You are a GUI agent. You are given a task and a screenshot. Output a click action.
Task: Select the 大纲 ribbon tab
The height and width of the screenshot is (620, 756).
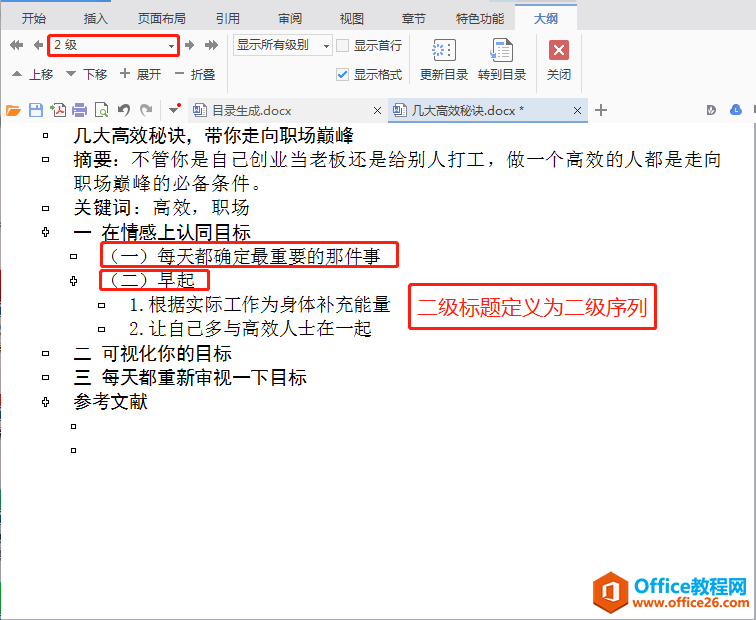tap(546, 19)
